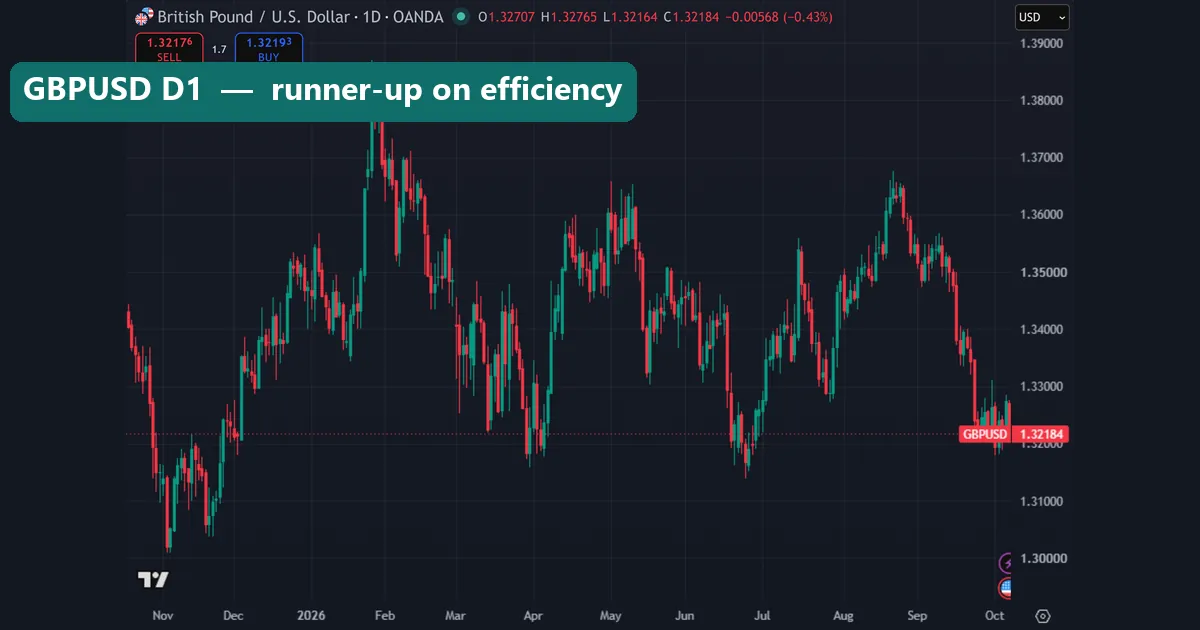Image resolution: width=1200 pixels, height=630 pixels.
Task: Click the 1.31000 price scale label
Action: point(1041,501)
